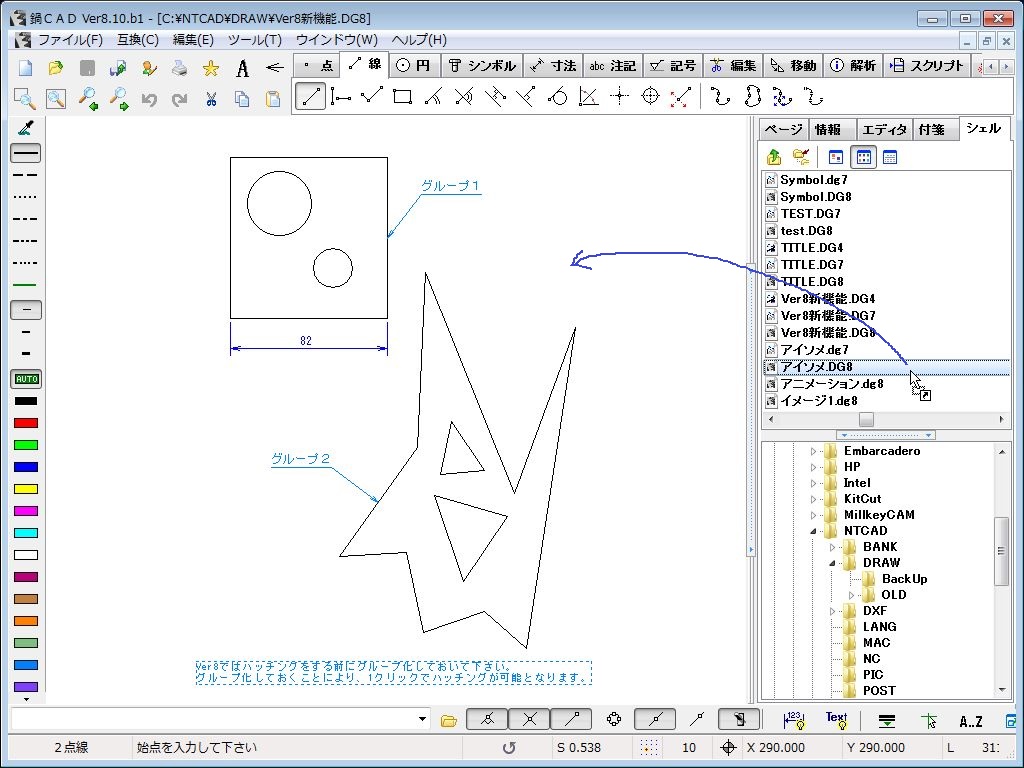Click the eyedropper property pick icon
1024x768 pixels.
click(x=26, y=127)
